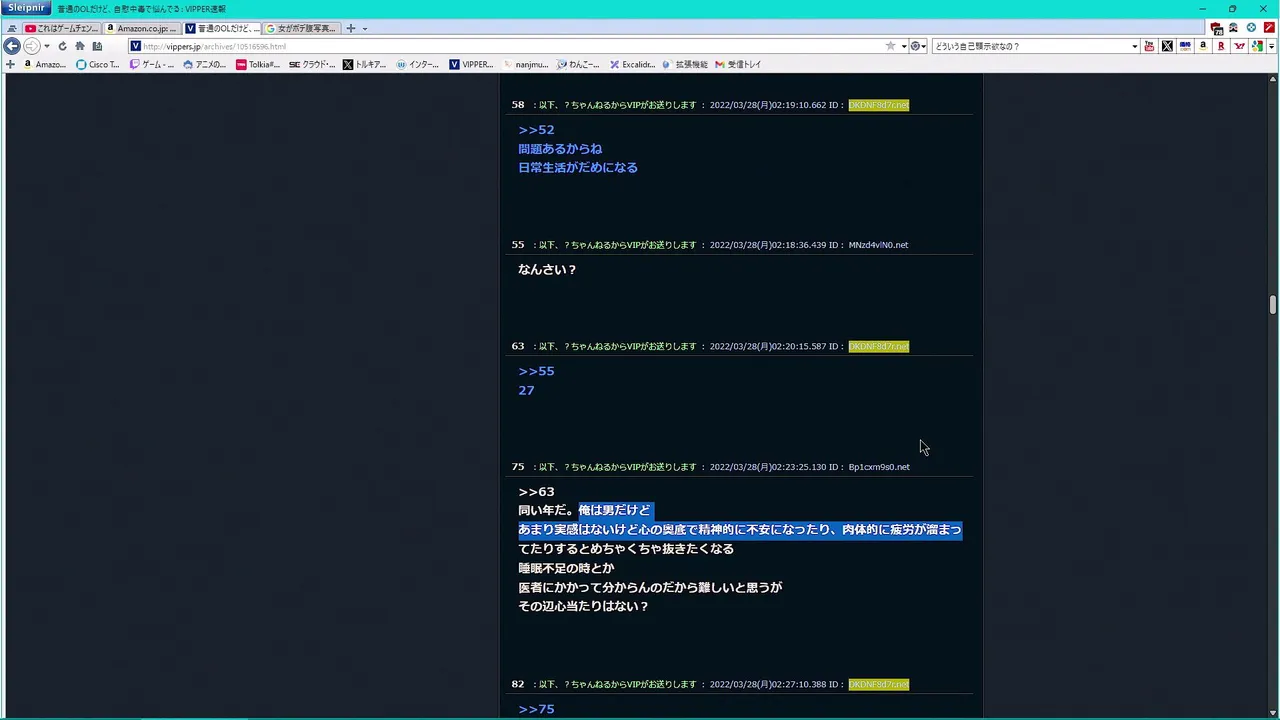Search with X engine icon
The width and height of the screenshot is (1280, 720).
pos(1167,46)
